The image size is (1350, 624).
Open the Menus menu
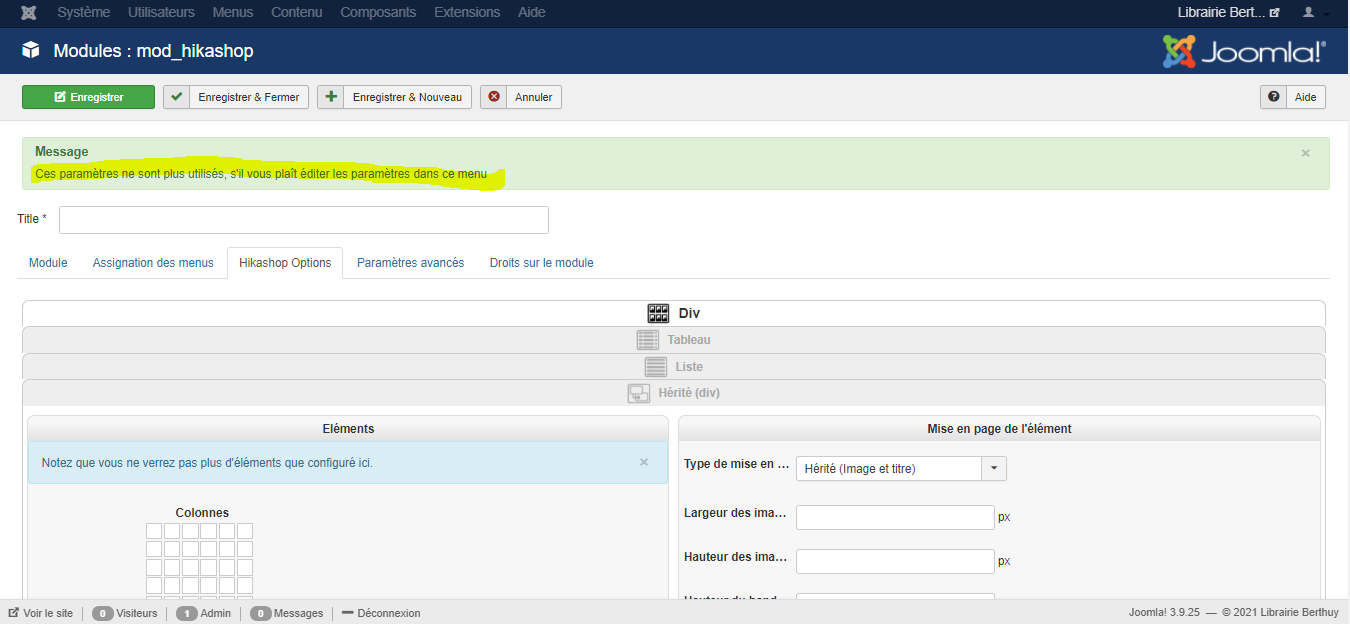(232, 13)
